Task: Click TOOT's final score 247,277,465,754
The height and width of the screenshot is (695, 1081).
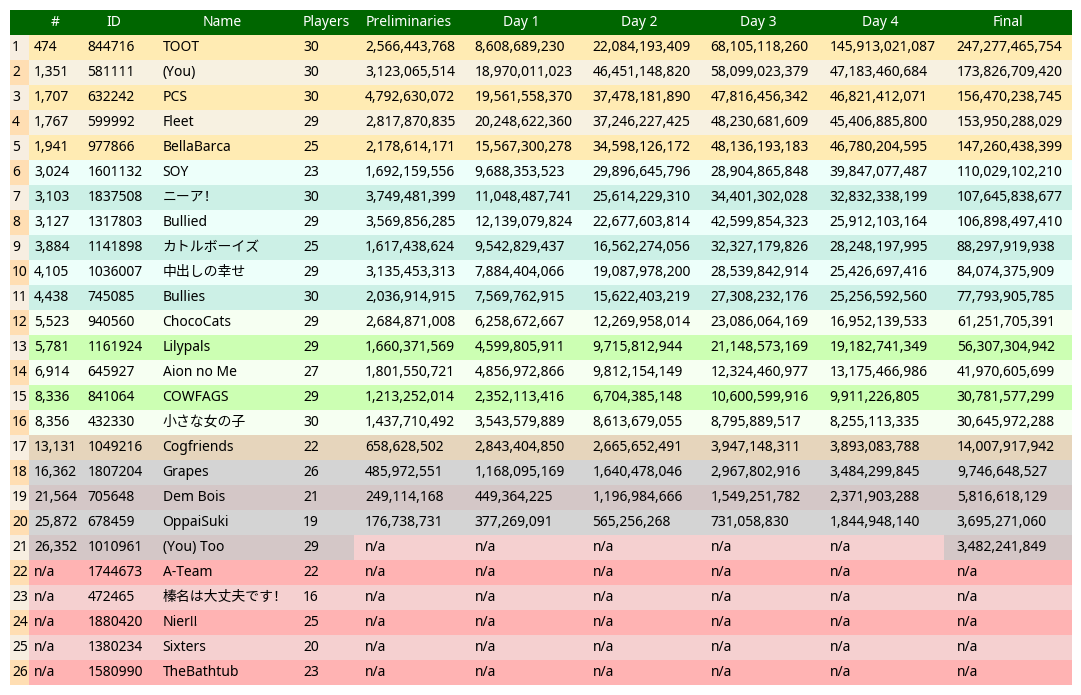Action: [1009, 47]
